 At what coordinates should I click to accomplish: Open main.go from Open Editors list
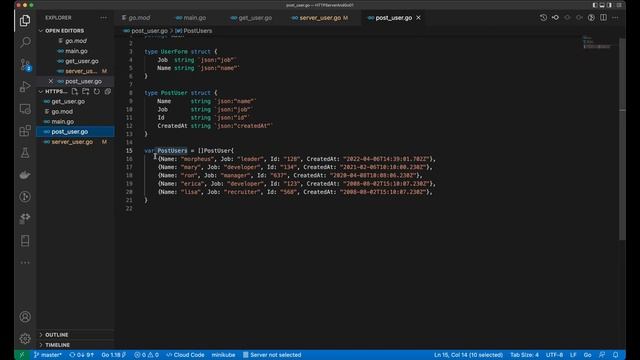(x=75, y=51)
